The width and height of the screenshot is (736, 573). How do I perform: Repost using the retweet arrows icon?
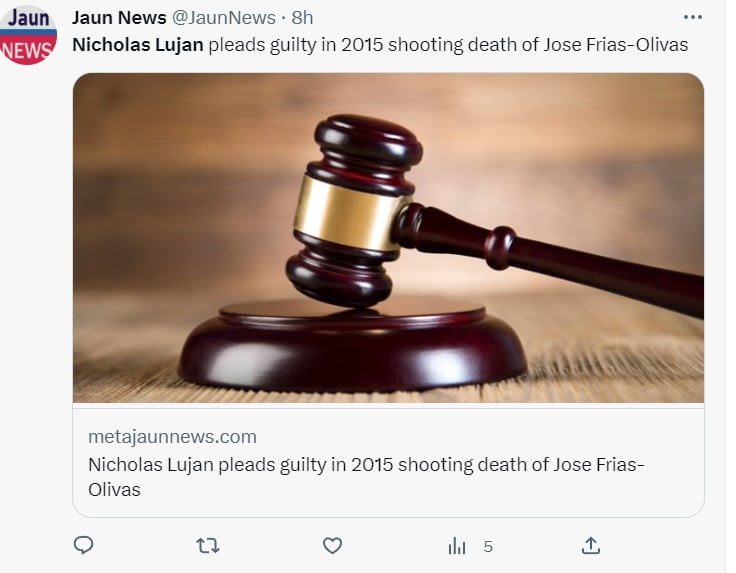[x=207, y=546]
